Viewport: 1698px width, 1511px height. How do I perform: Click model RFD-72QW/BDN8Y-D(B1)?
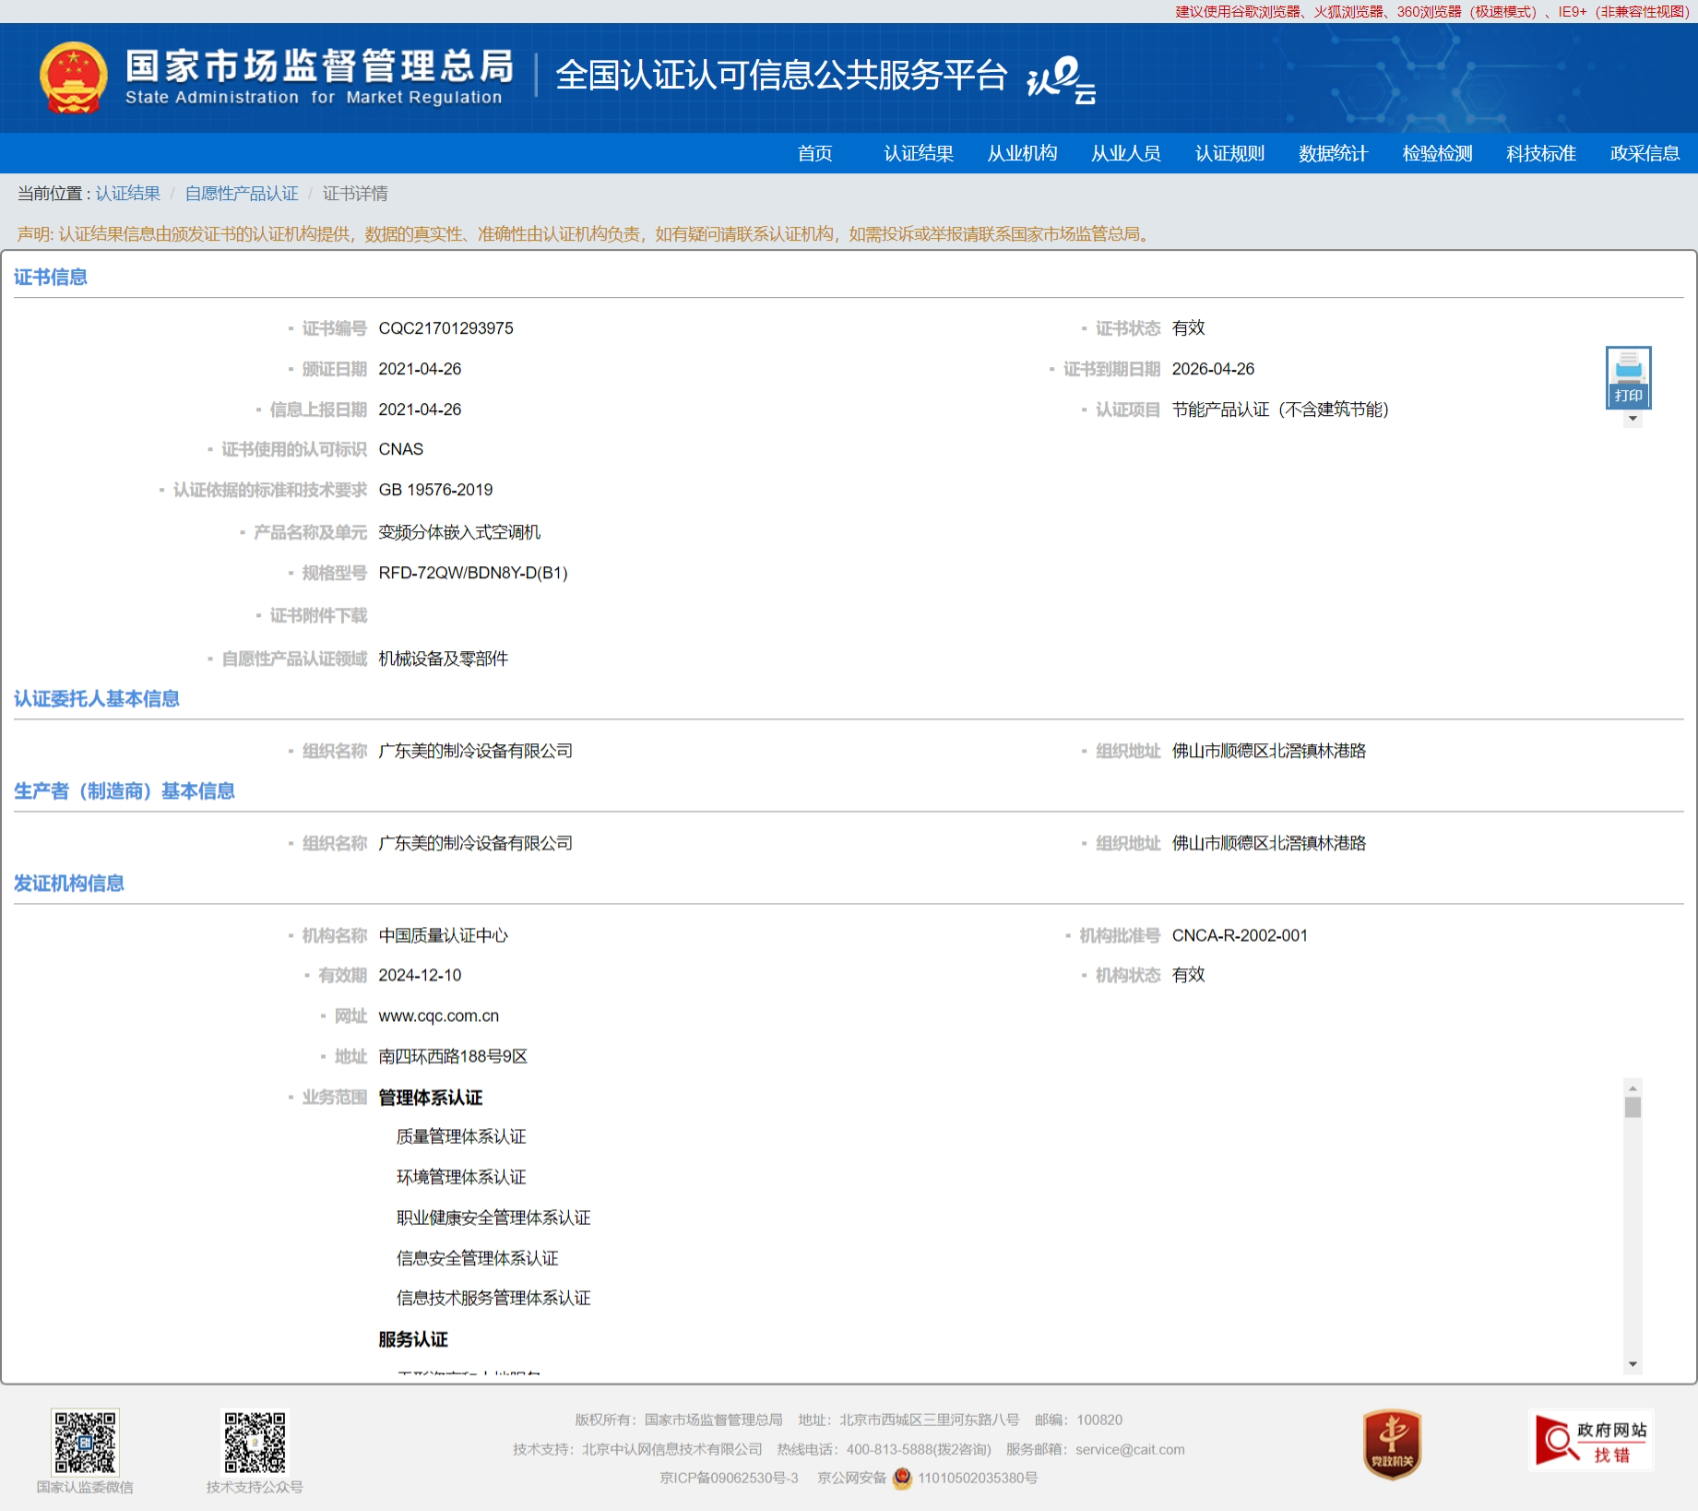(473, 573)
